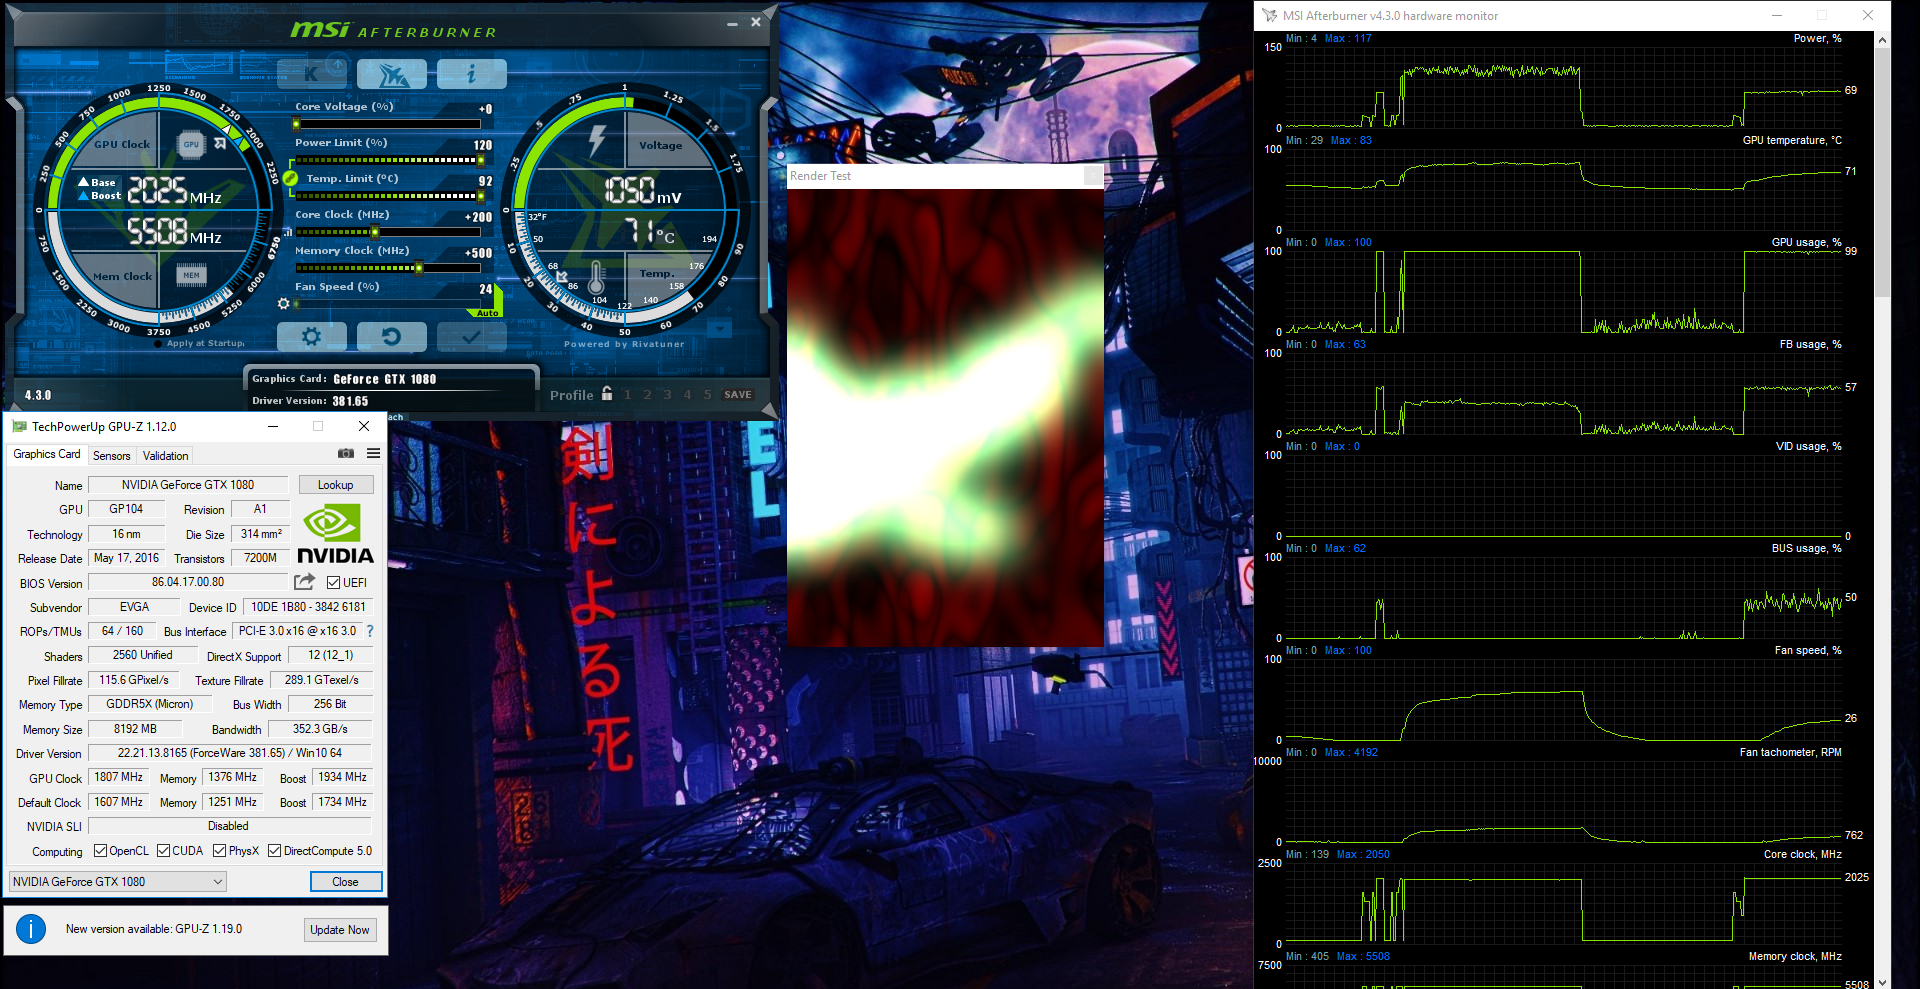Click the MEM chip icon in clock gauge

[191, 275]
